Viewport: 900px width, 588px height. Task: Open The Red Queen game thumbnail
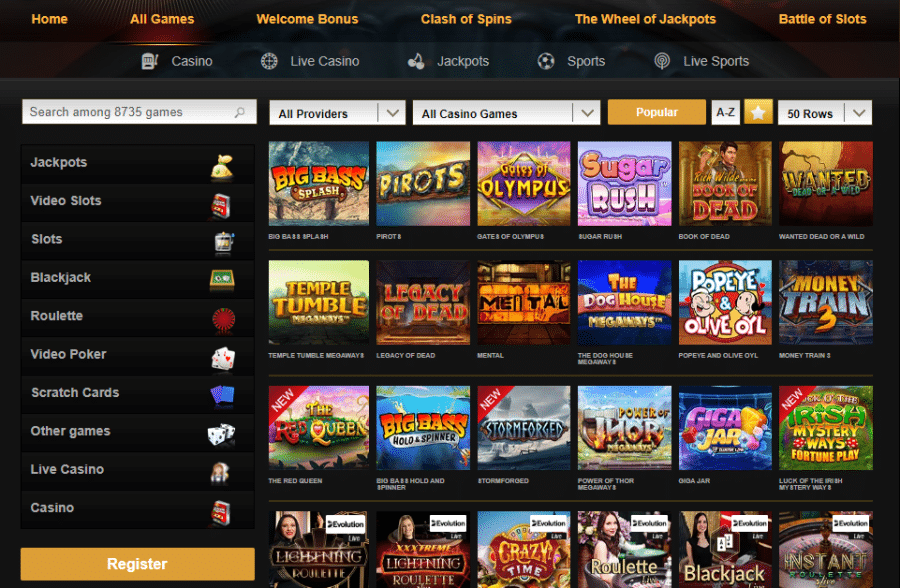(319, 428)
